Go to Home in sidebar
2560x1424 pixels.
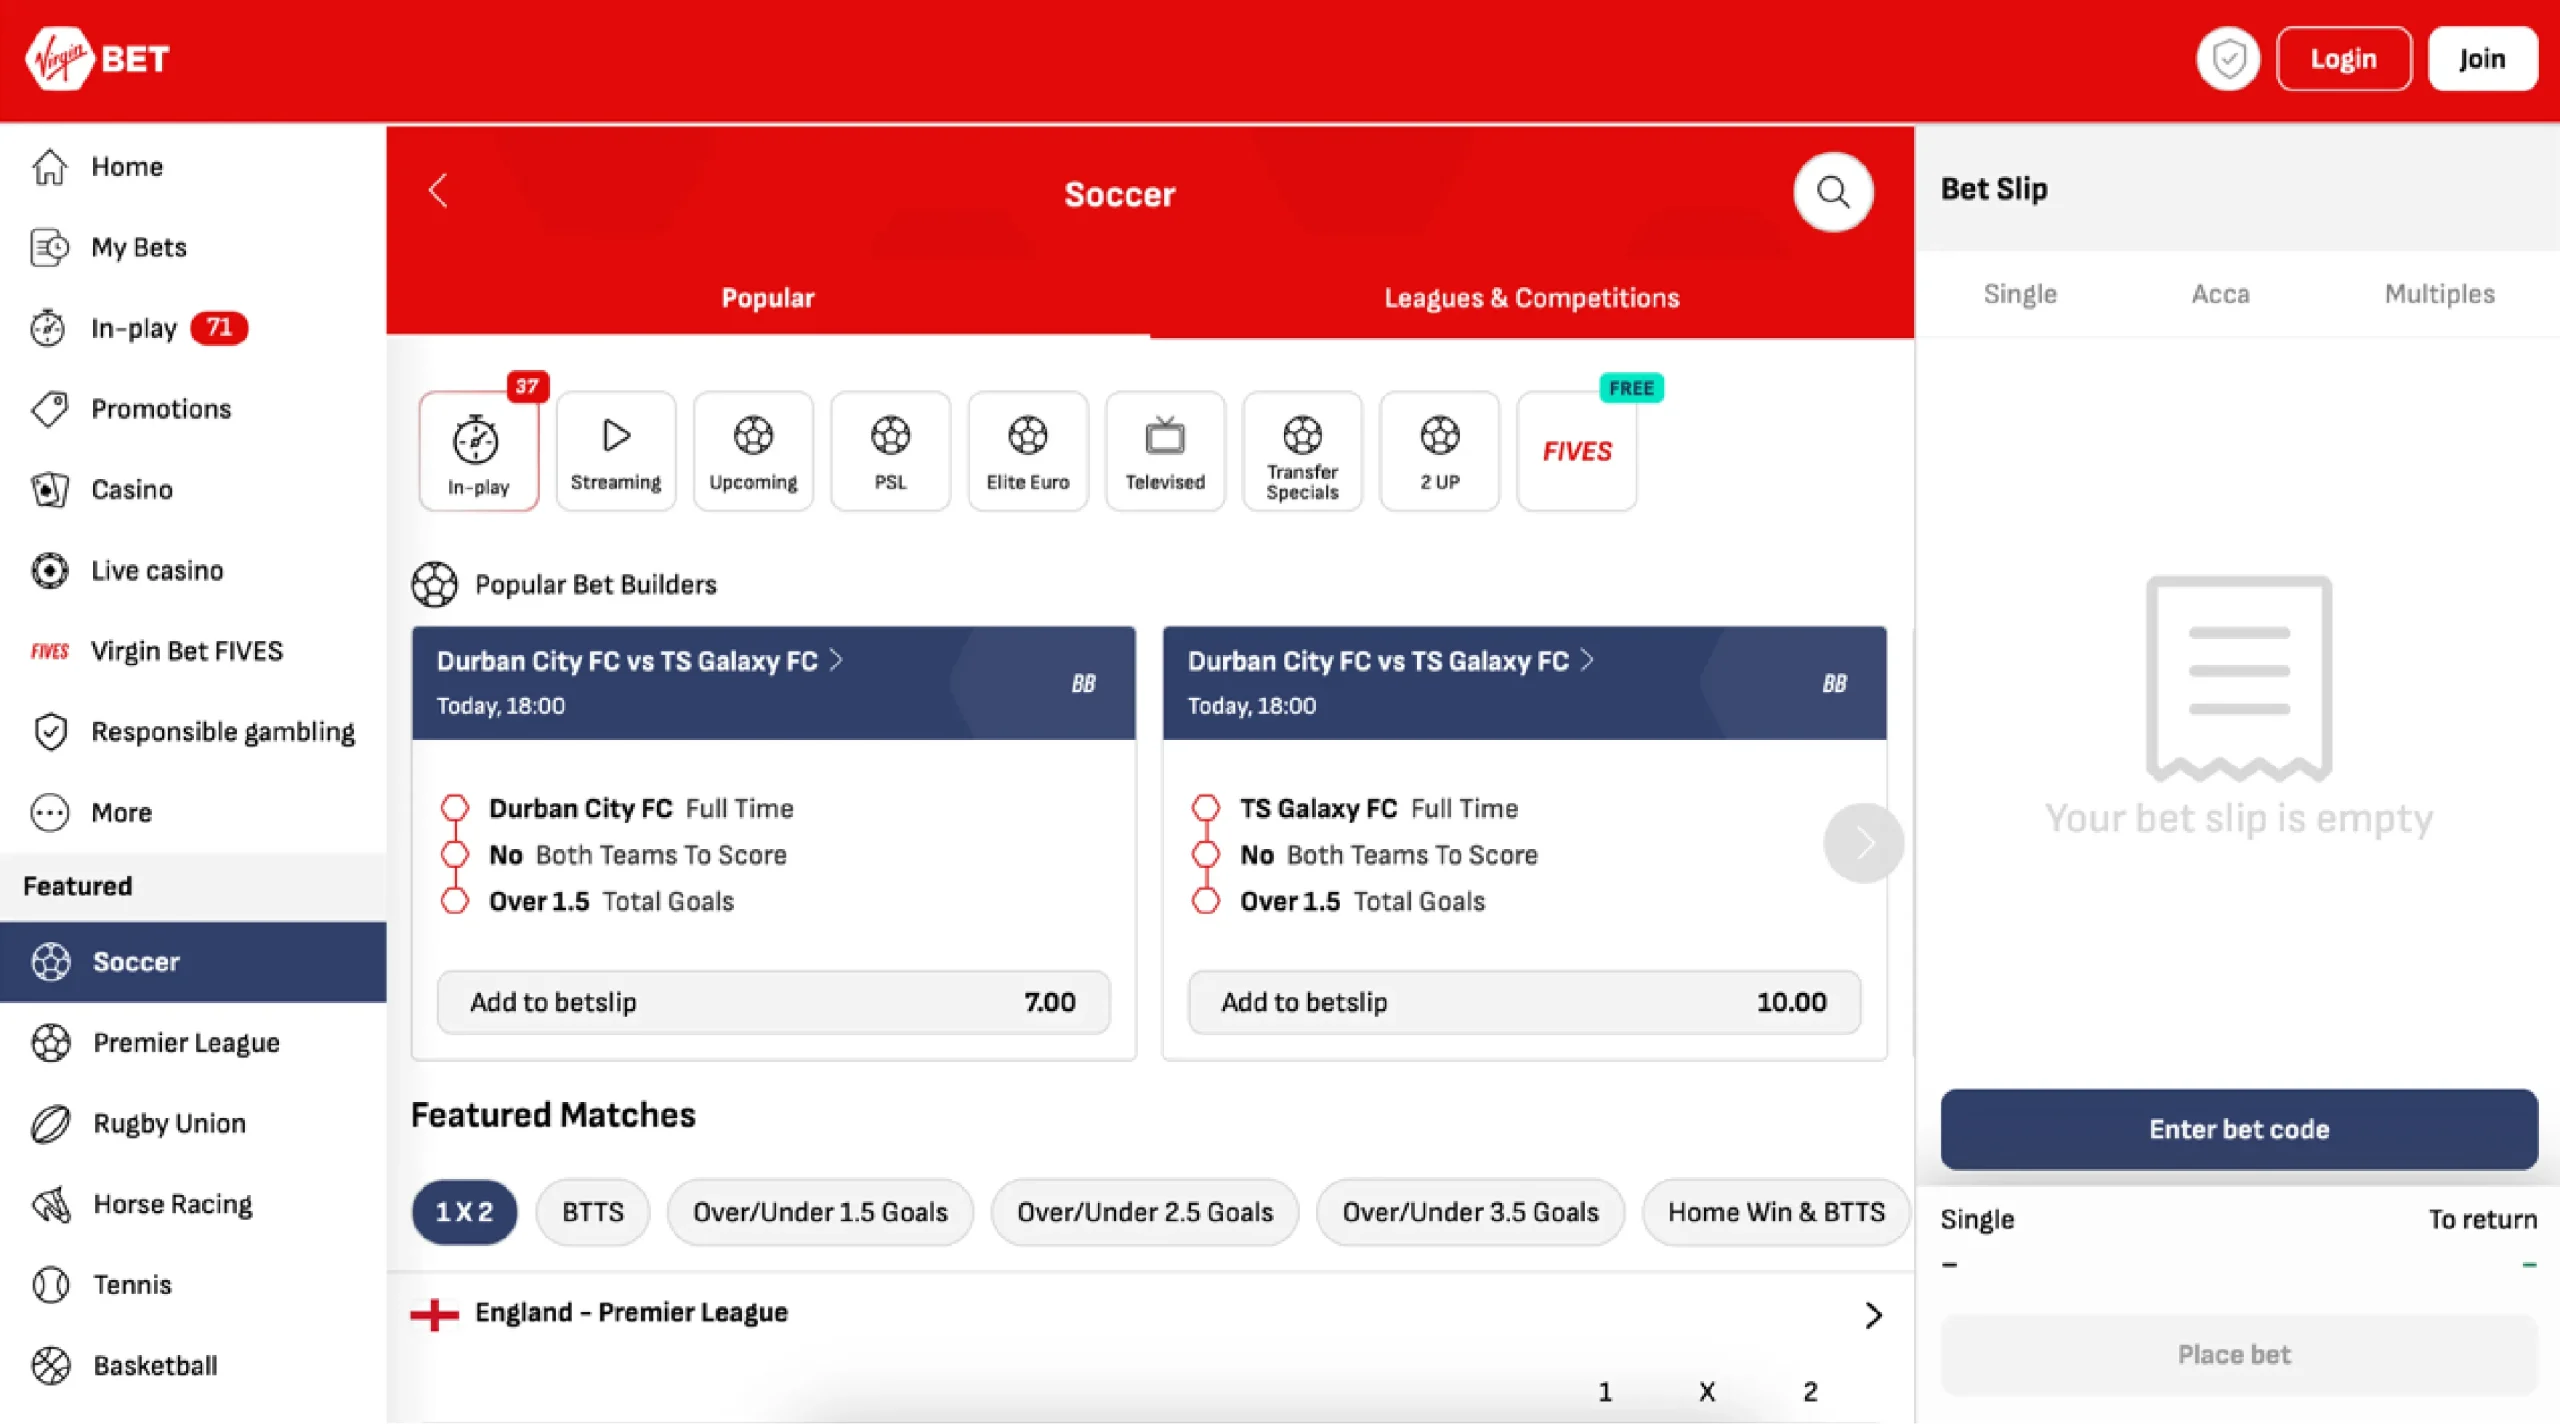(193, 167)
